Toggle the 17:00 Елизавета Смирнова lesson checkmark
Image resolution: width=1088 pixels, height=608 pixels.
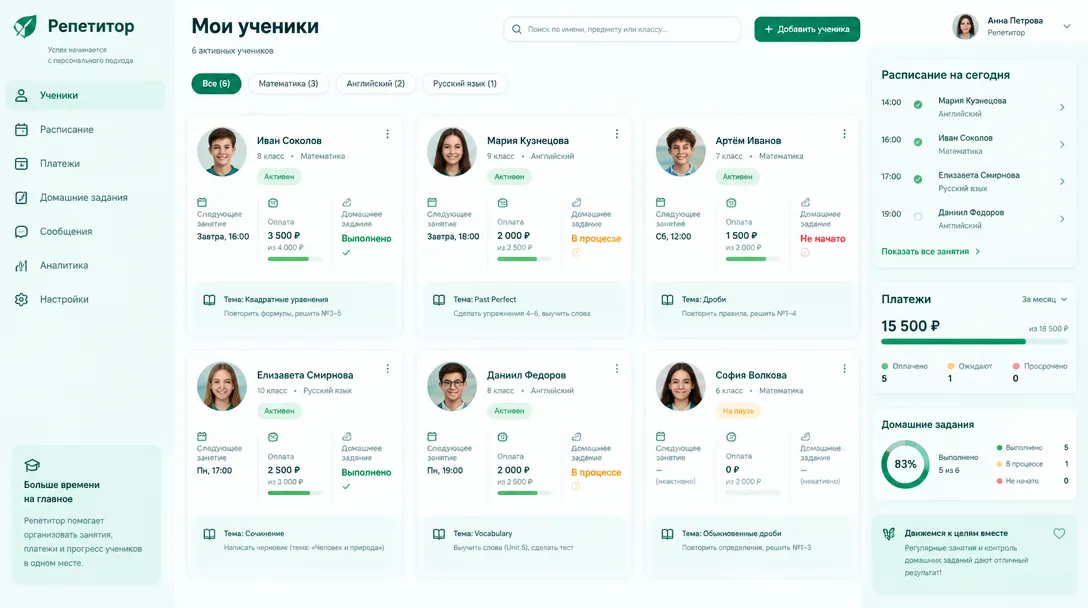917,179
